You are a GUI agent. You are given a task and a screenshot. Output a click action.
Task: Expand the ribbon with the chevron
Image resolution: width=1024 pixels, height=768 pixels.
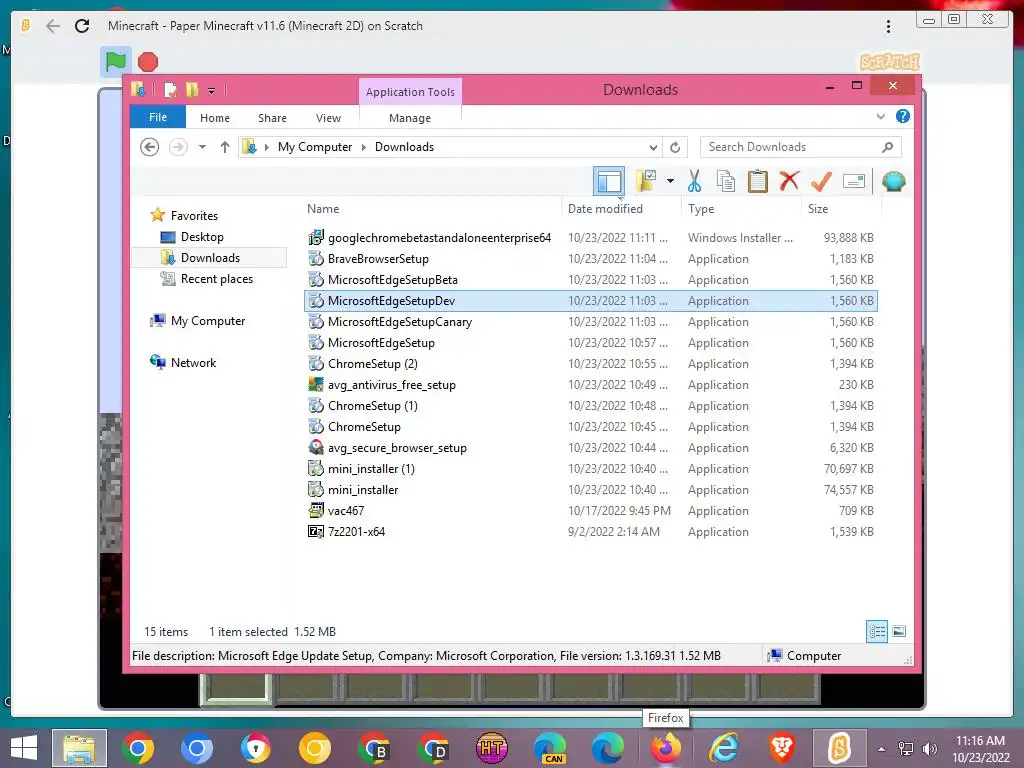880,116
